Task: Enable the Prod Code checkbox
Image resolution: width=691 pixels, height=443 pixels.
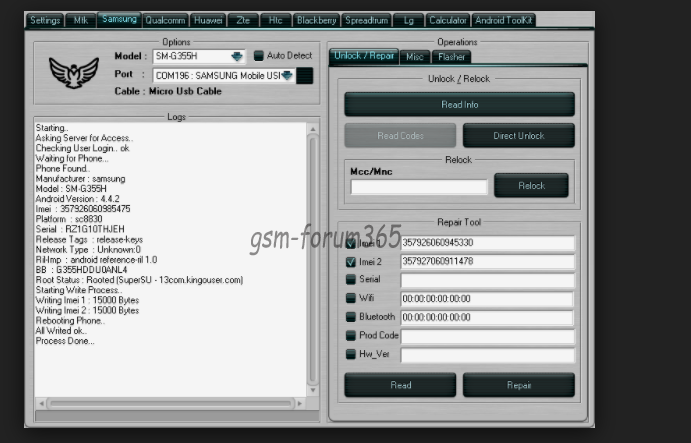Action: (x=351, y=335)
